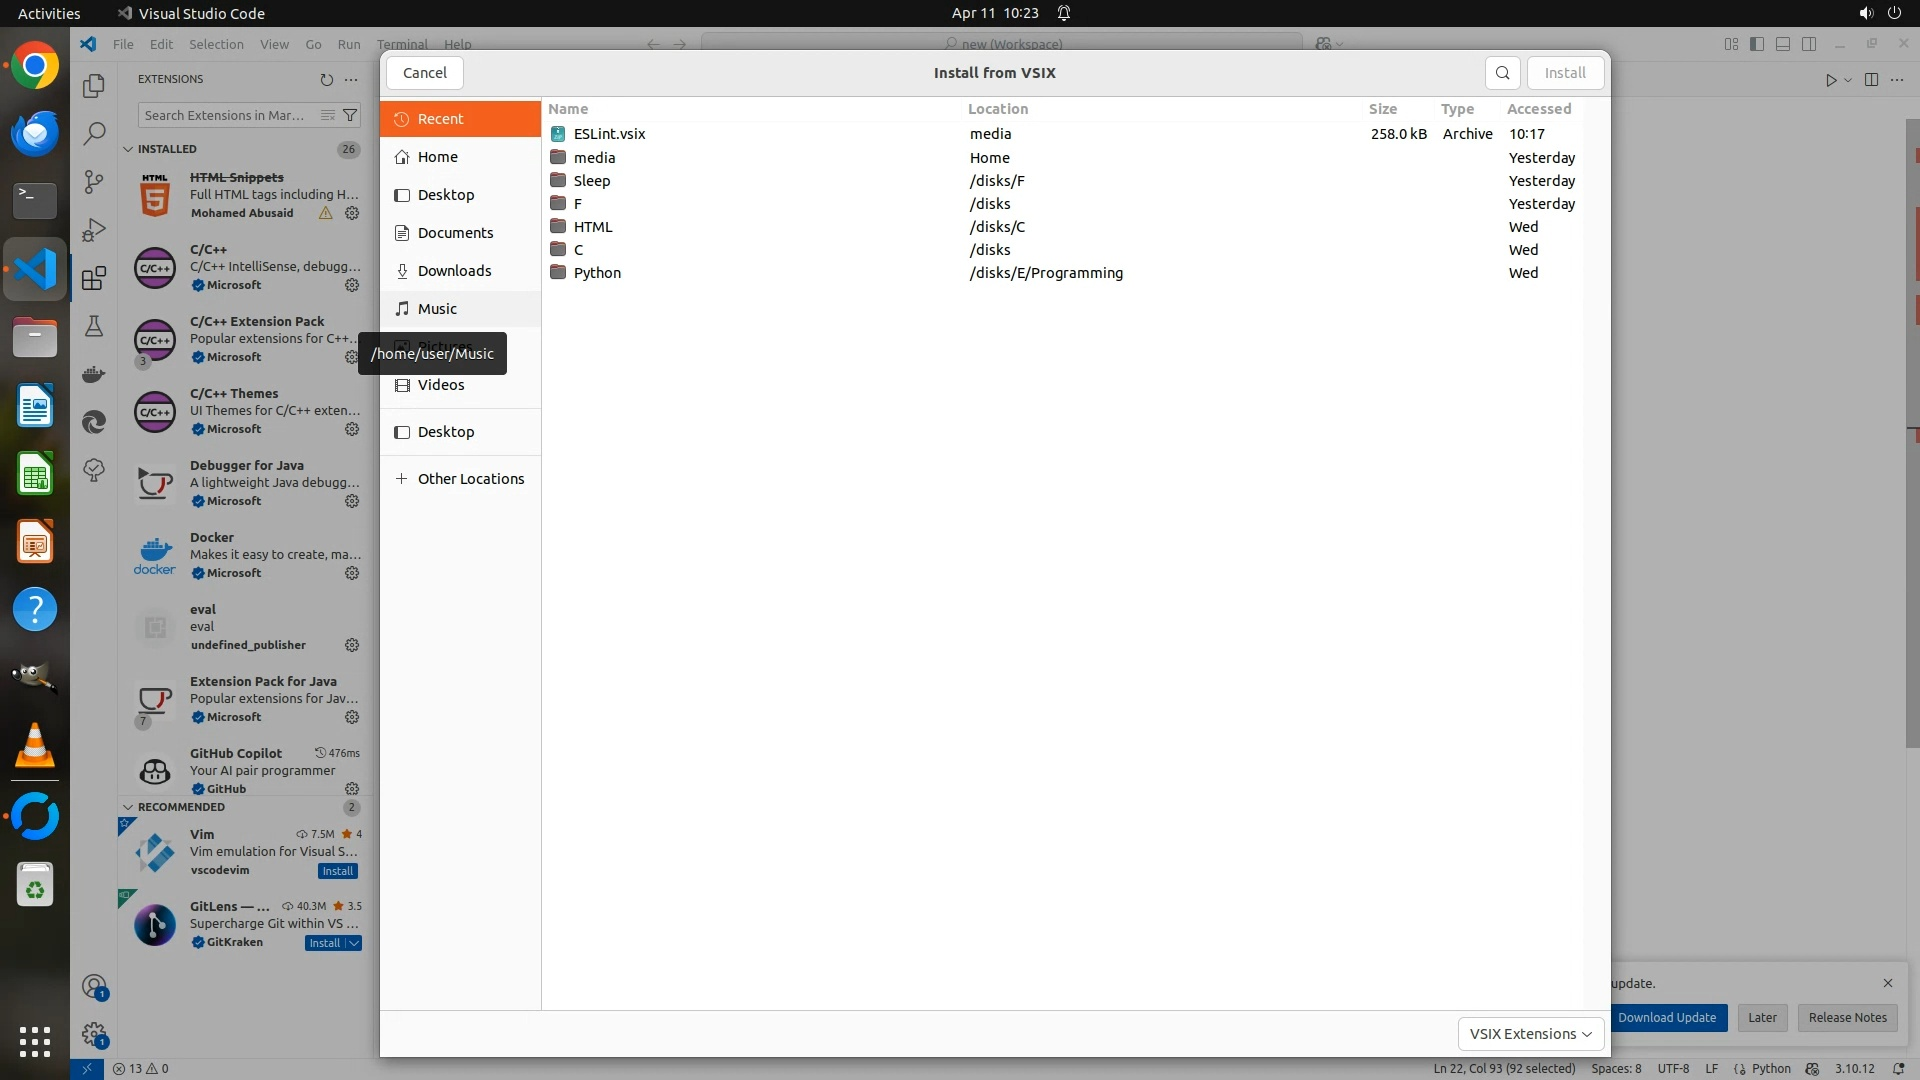The height and width of the screenshot is (1080, 1920).
Task: Collapse the INSTALLED extensions section
Action: click(128, 149)
